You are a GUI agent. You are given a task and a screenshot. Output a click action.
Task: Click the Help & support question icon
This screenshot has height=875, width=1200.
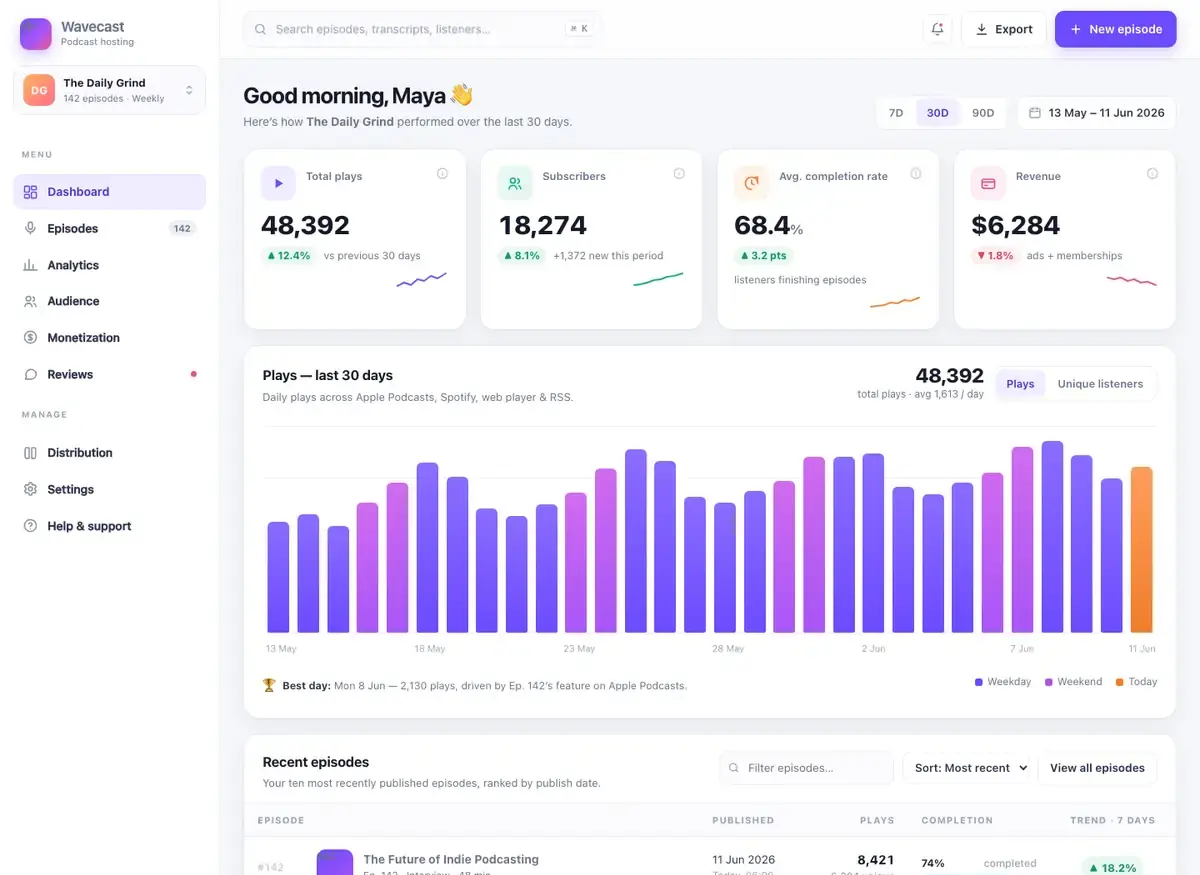[x=30, y=526]
